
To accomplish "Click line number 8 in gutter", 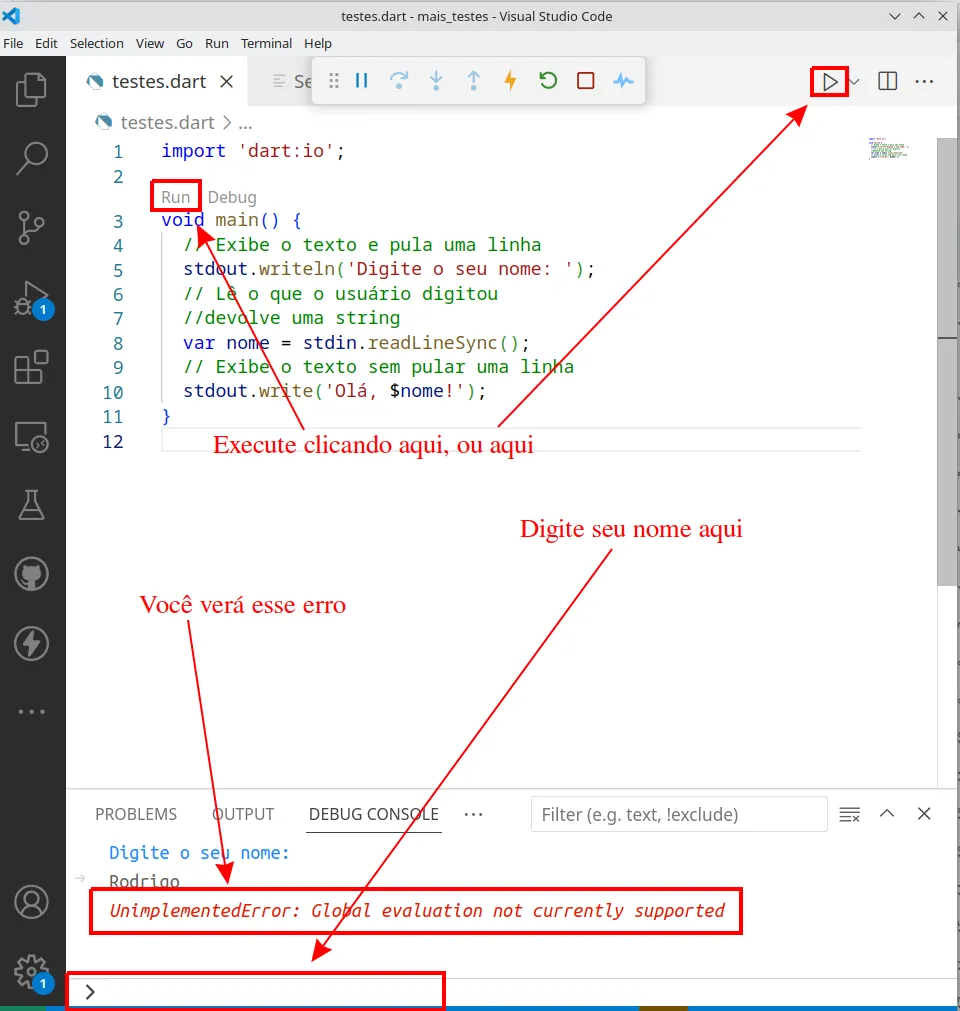I will point(118,343).
